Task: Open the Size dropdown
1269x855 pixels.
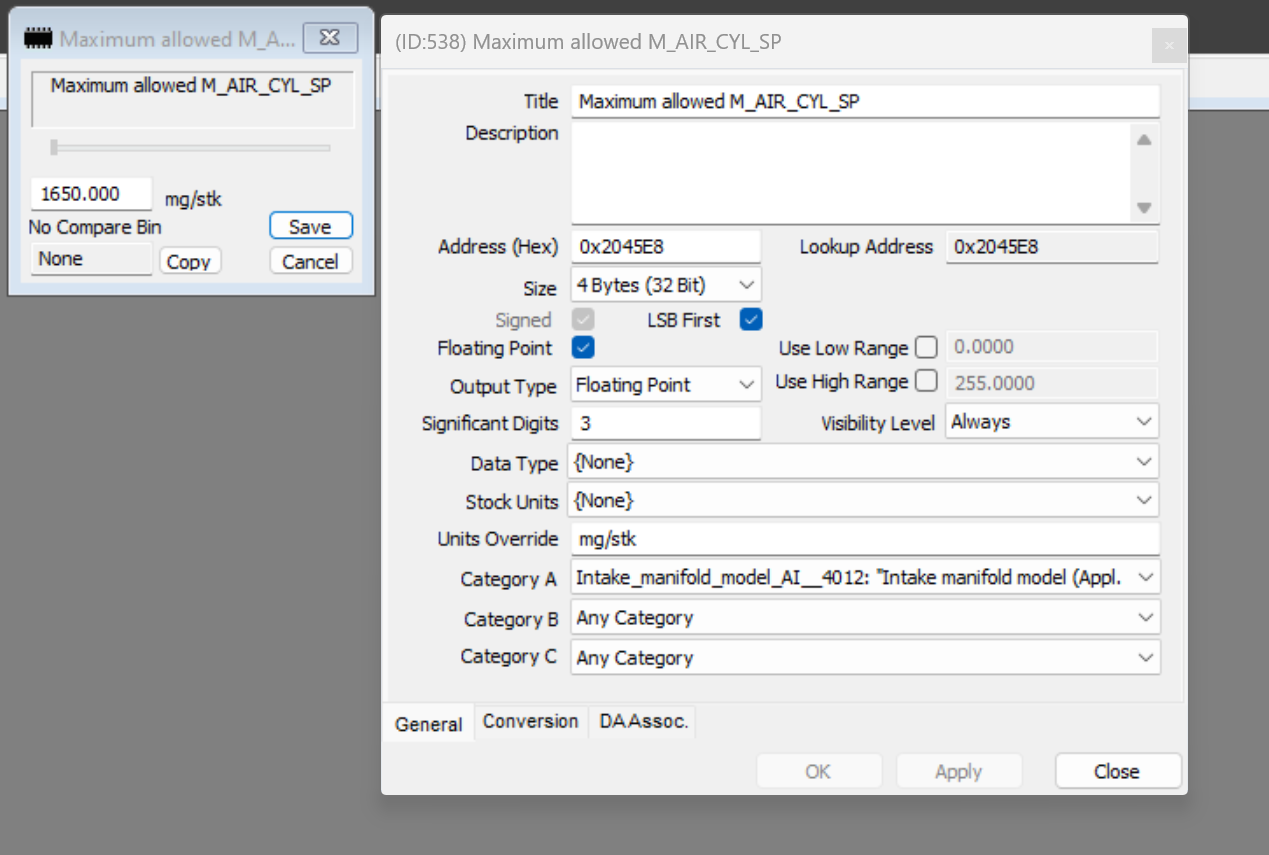Action: tap(666, 285)
